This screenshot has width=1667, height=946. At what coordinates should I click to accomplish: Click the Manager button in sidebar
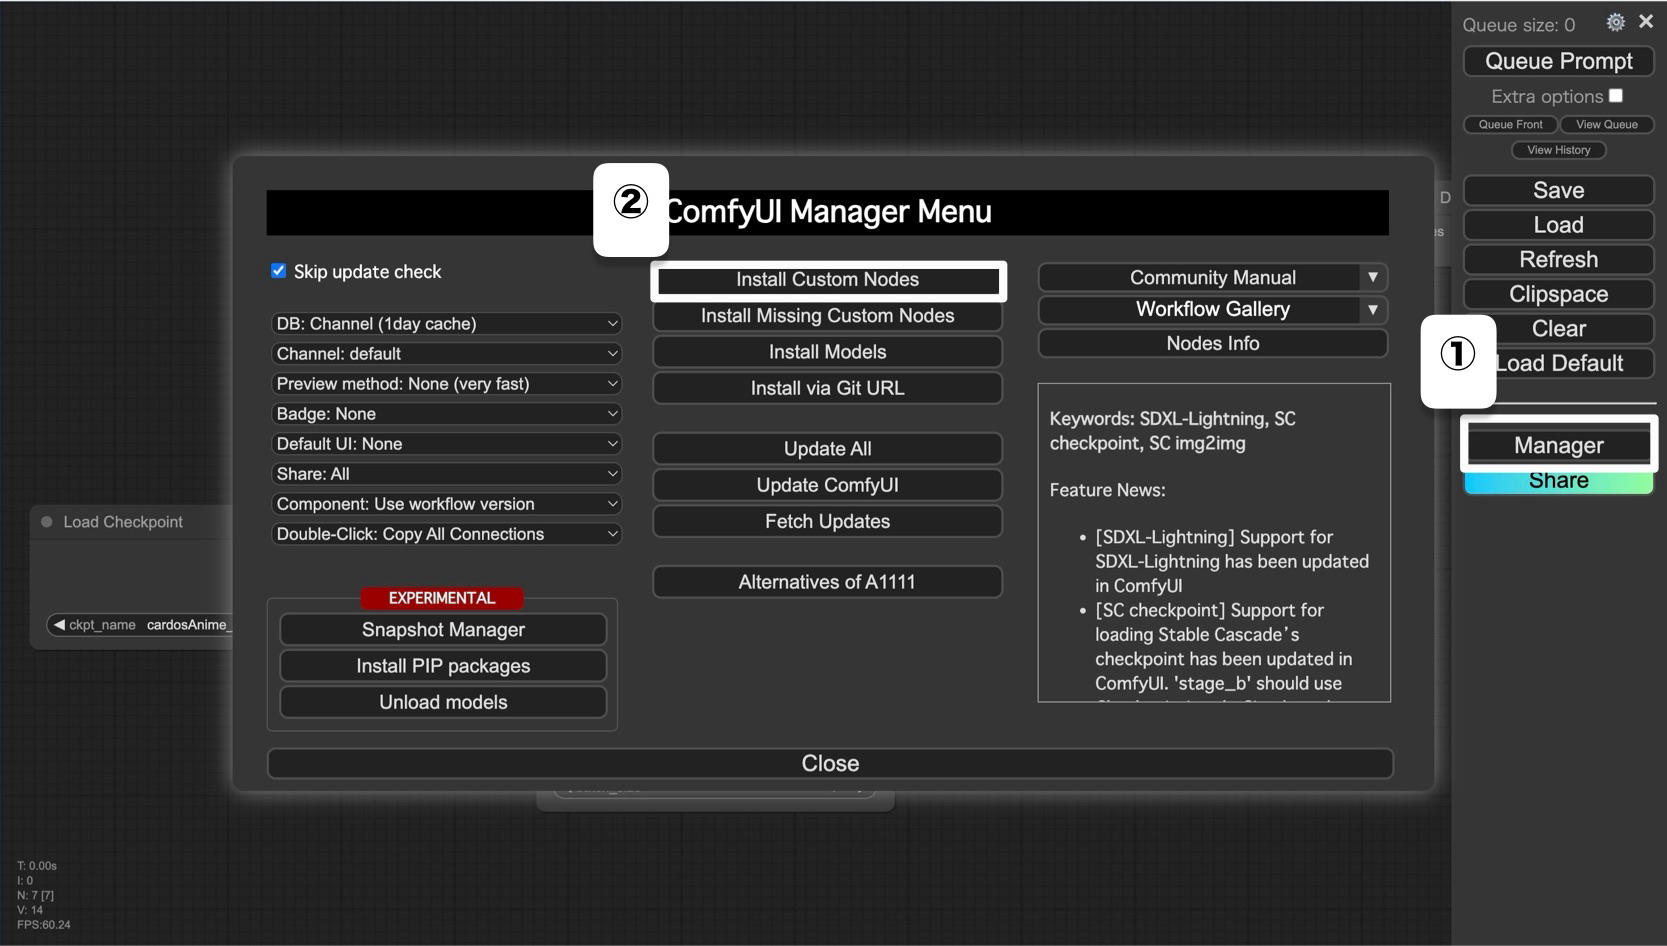[1558, 445]
